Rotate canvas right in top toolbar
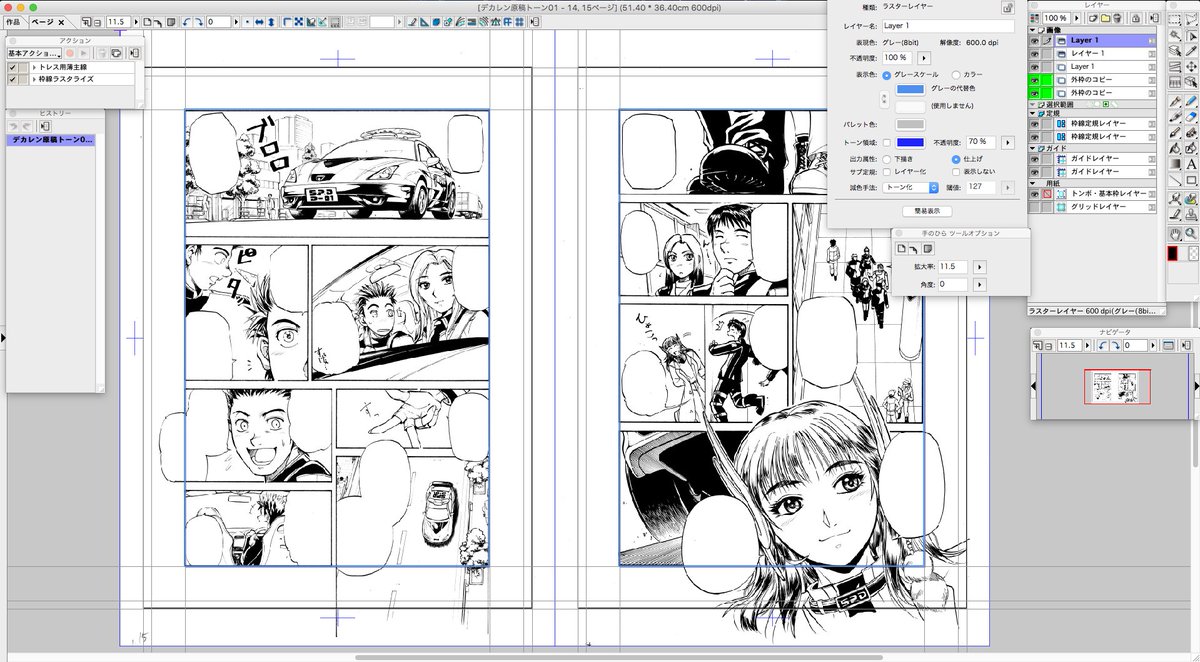This screenshot has height=662, width=1200. click(199, 22)
